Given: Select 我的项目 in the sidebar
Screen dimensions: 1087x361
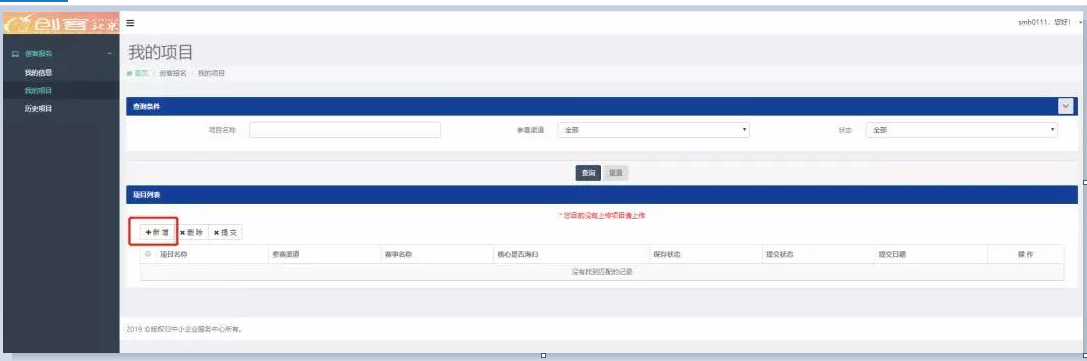Looking at the screenshot, I should coord(38,91).
